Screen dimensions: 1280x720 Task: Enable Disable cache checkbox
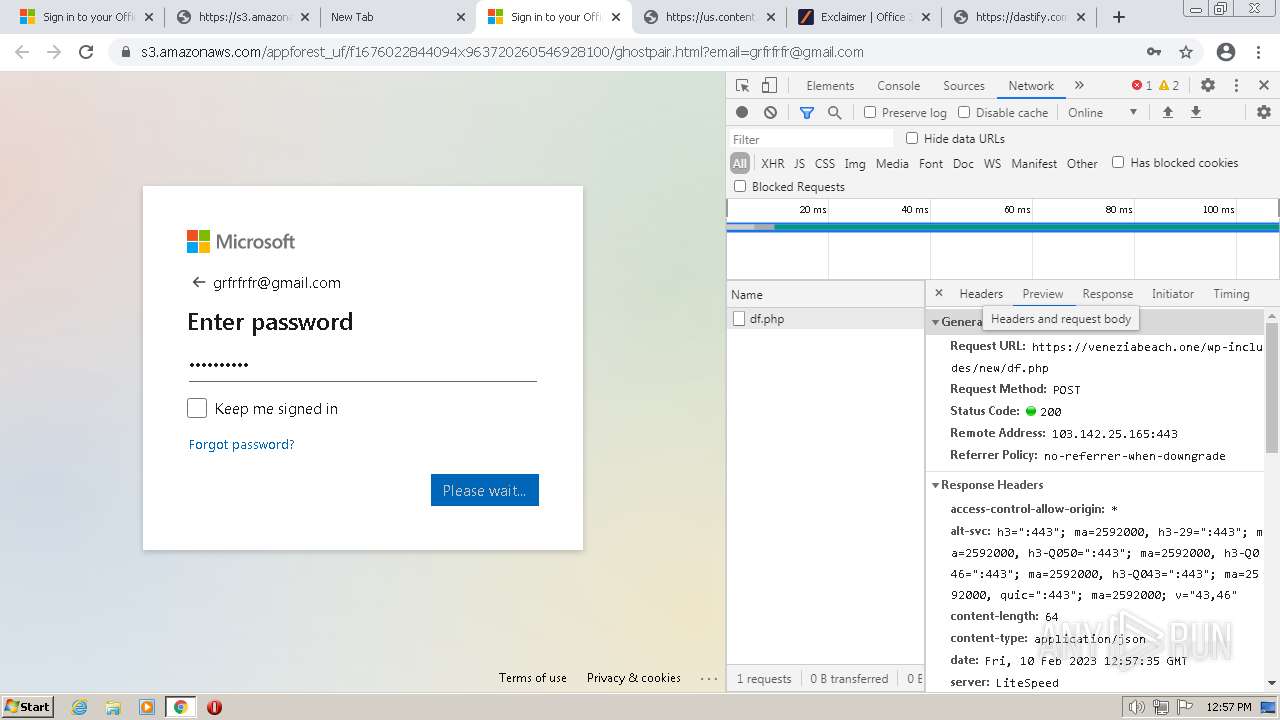coord(964,113)
